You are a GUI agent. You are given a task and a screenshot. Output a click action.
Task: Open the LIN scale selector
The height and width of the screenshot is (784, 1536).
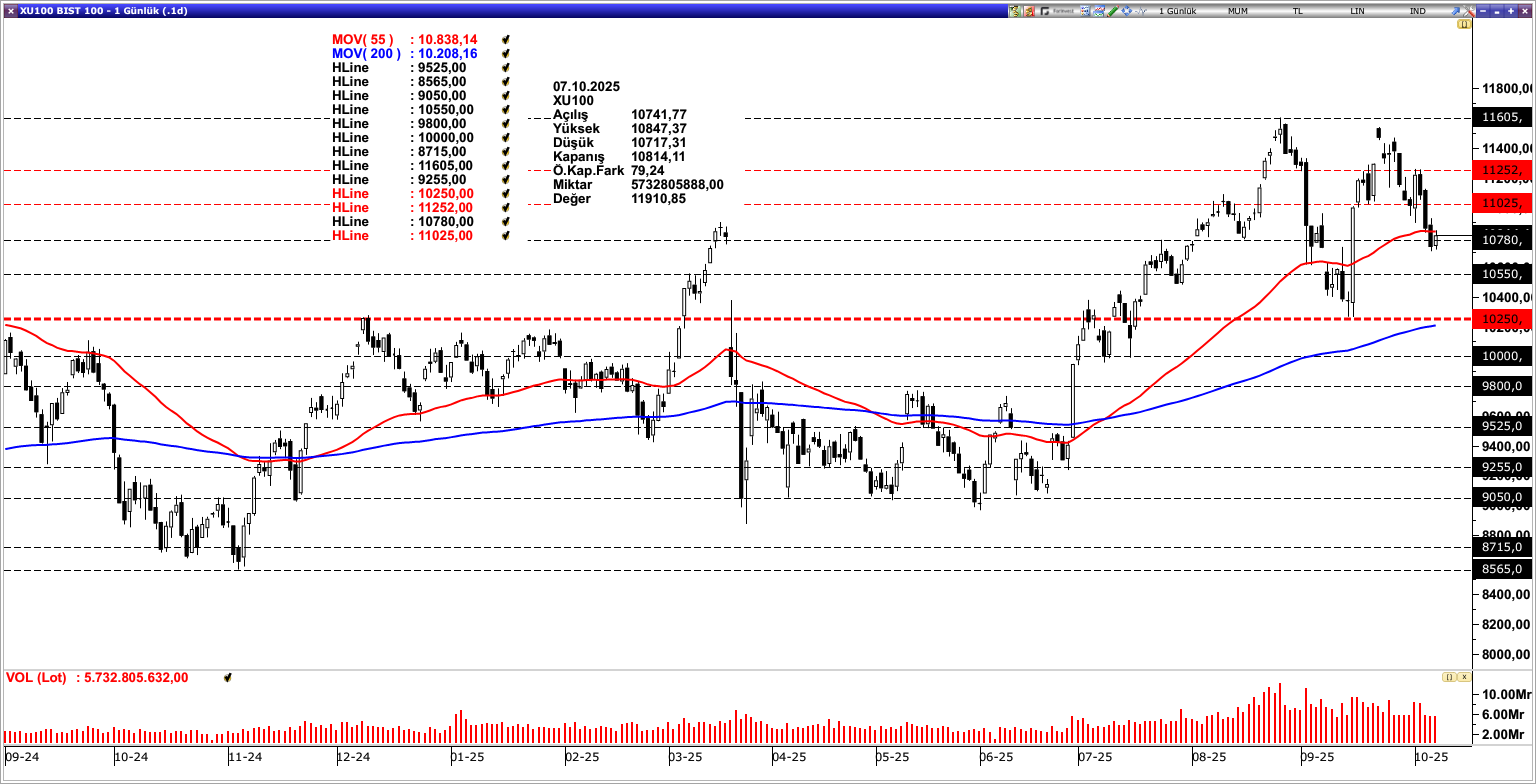click(x=1357, y=11)
